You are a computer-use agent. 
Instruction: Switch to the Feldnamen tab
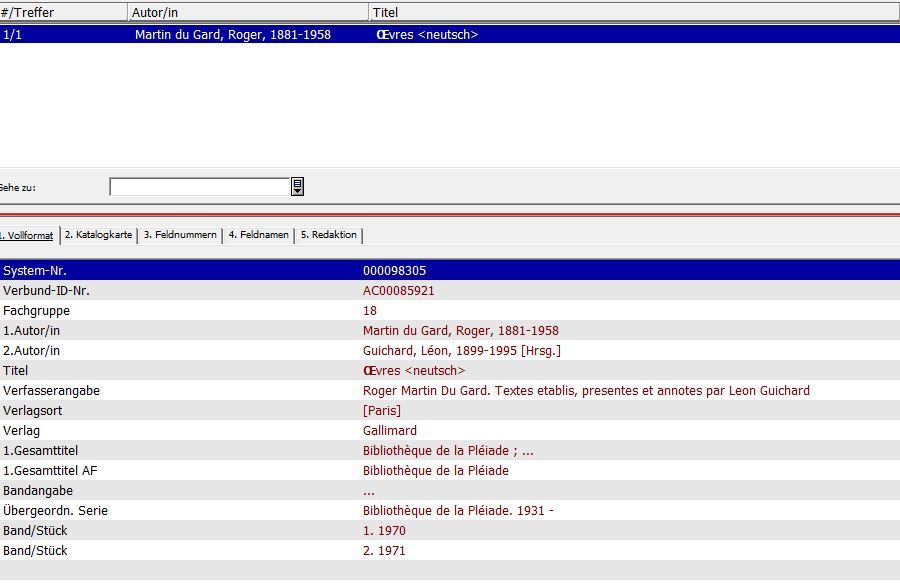click(258, 235)
